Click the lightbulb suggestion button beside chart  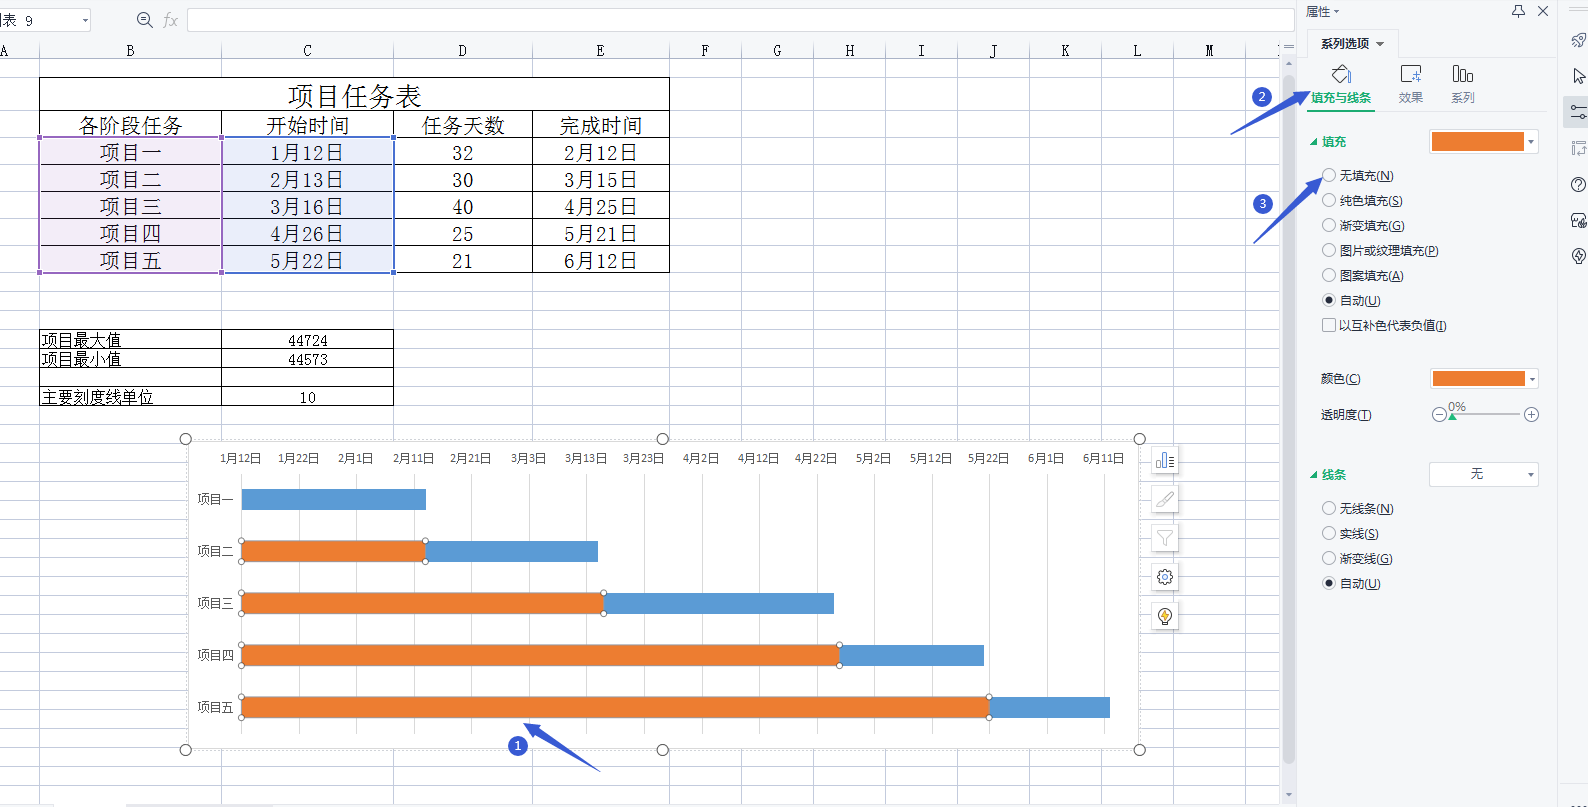1165,616
